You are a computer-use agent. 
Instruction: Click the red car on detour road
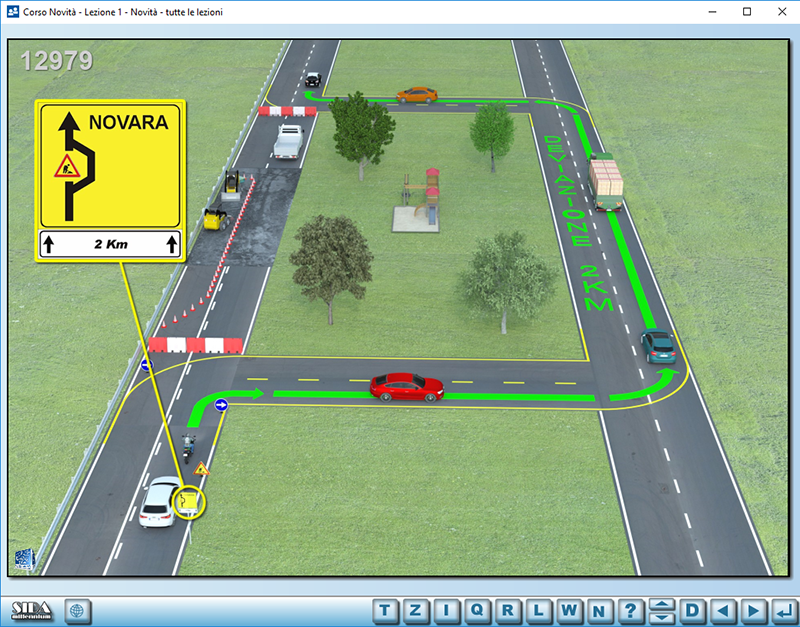click(406, 386)
